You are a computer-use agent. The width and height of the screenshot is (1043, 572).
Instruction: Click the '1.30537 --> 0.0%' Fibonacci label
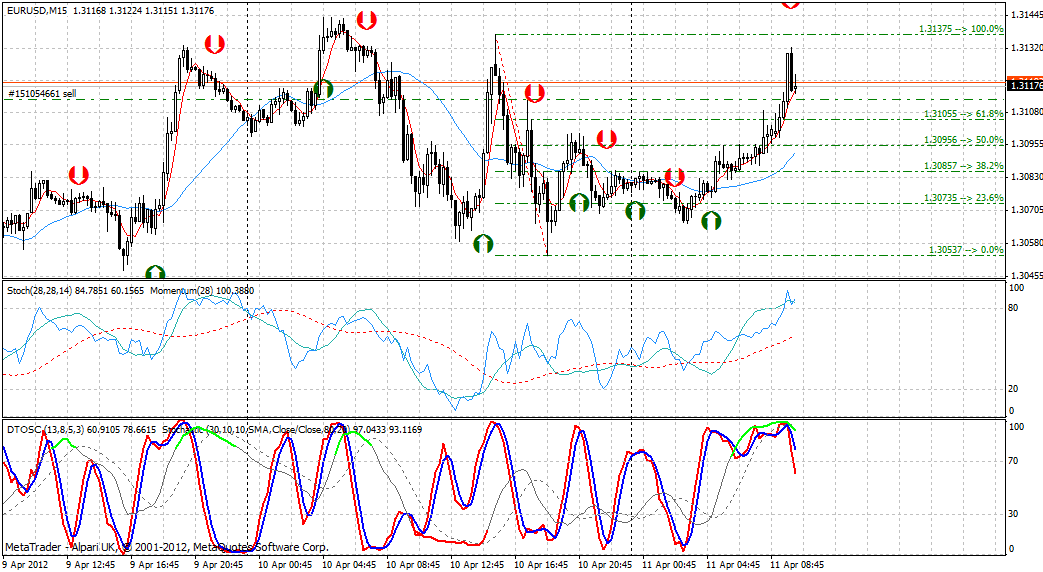pyautogui.click(x=967, y=249)
